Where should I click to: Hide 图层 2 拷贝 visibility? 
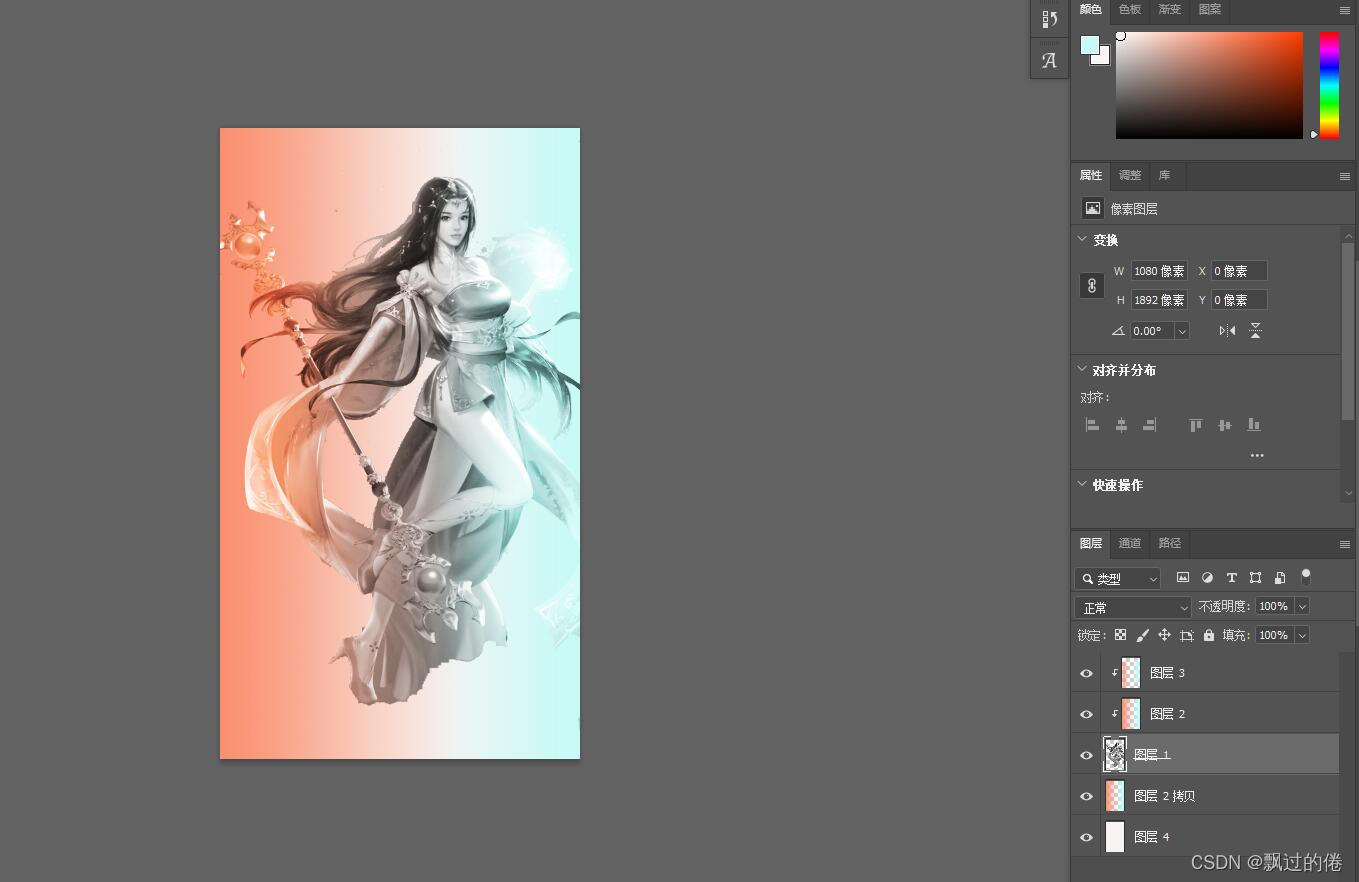click(1086, 796)
